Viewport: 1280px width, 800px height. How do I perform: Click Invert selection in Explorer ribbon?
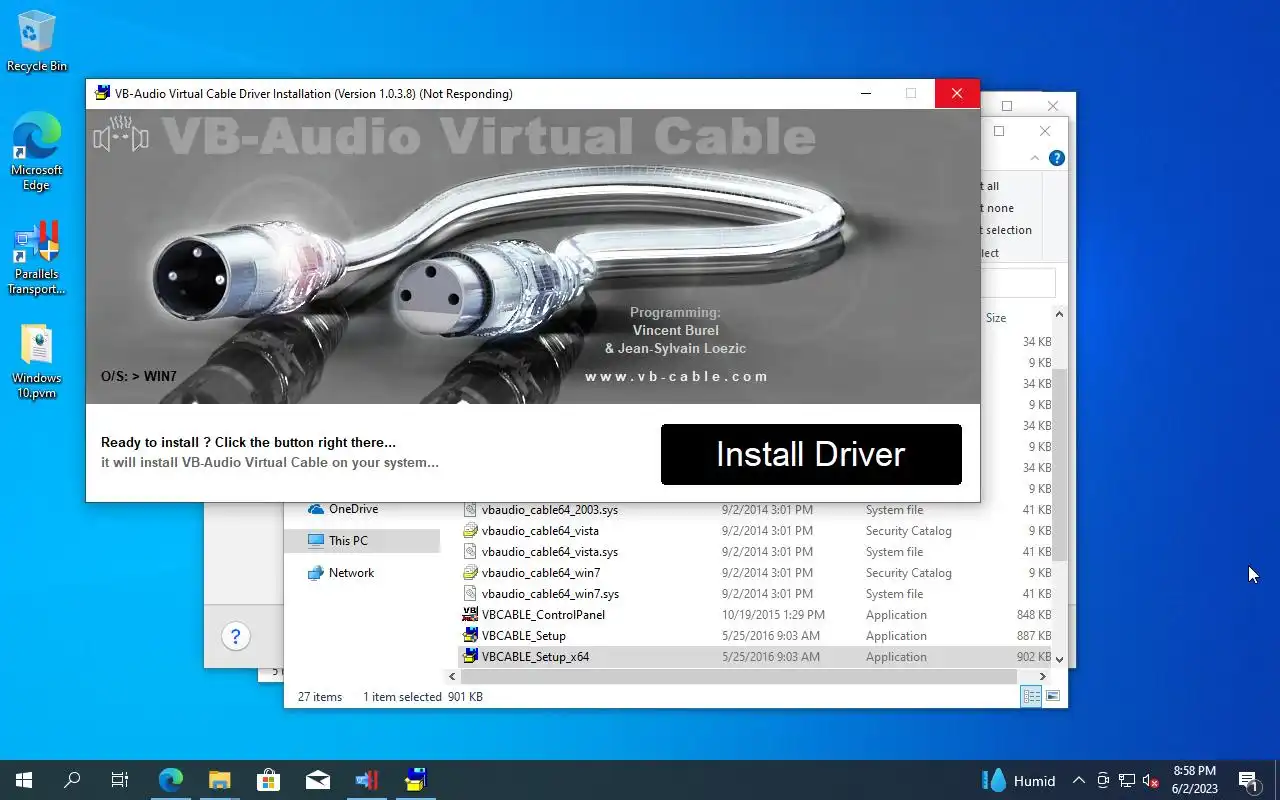pos(1008,230)
